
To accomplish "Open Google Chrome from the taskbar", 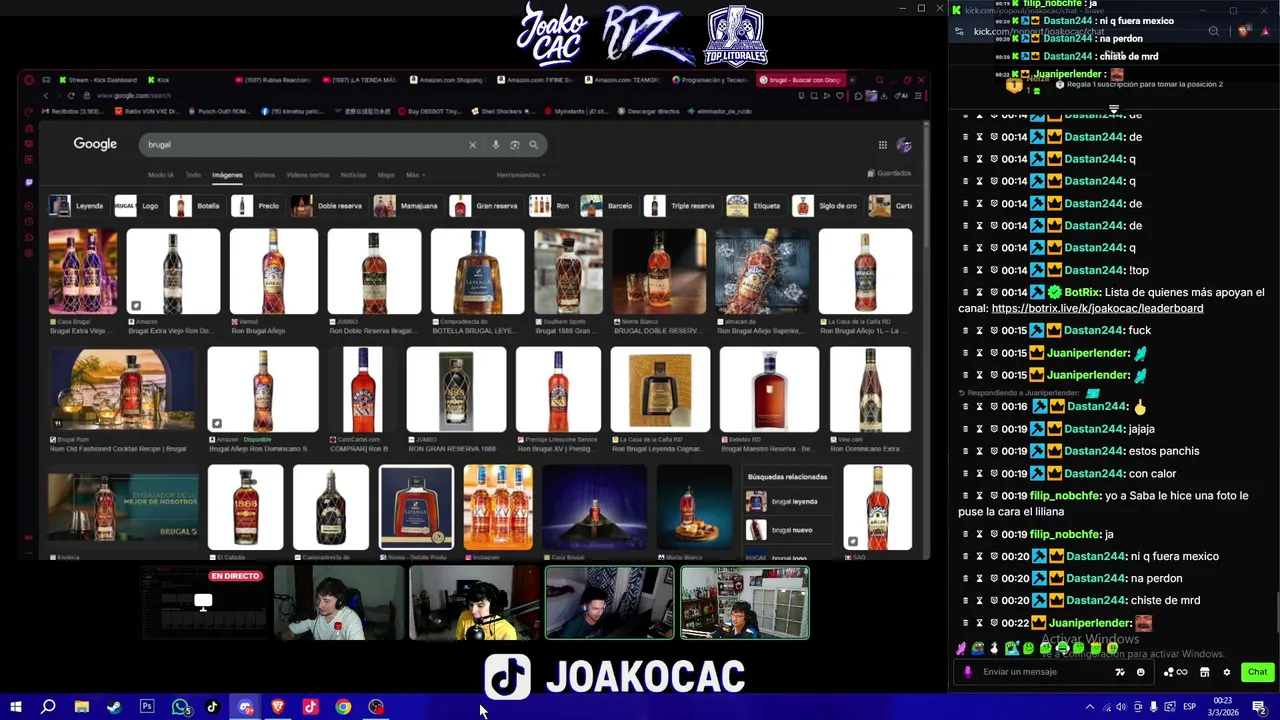I will click(x=343, y=707).
